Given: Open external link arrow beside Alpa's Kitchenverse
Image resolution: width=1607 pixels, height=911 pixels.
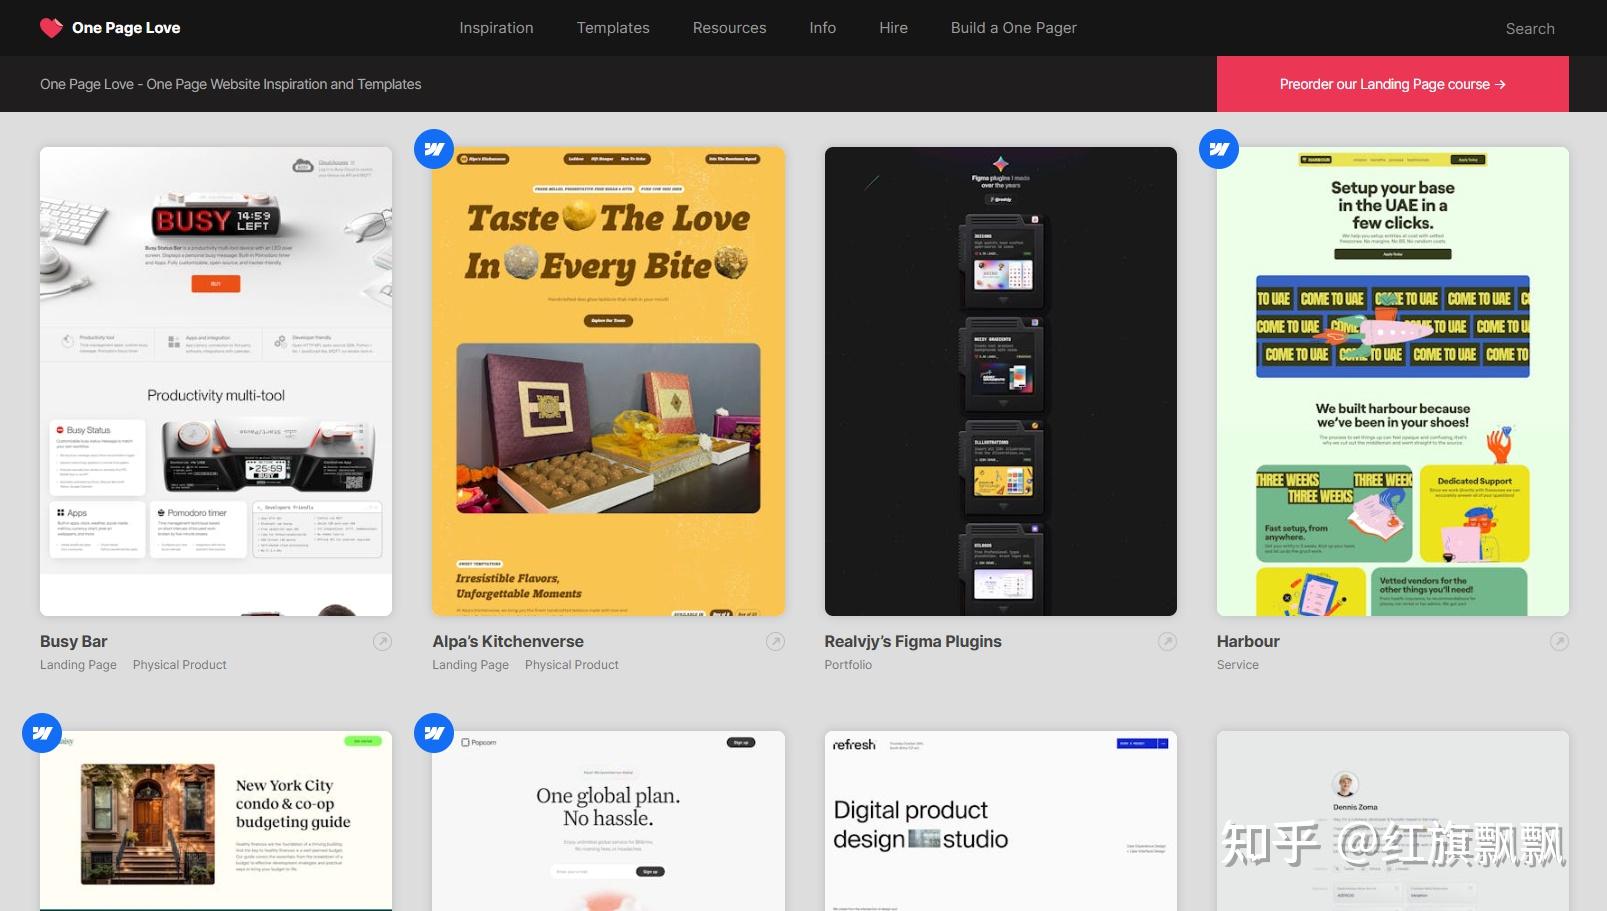Looking at the screenshot, I should 775,642.
